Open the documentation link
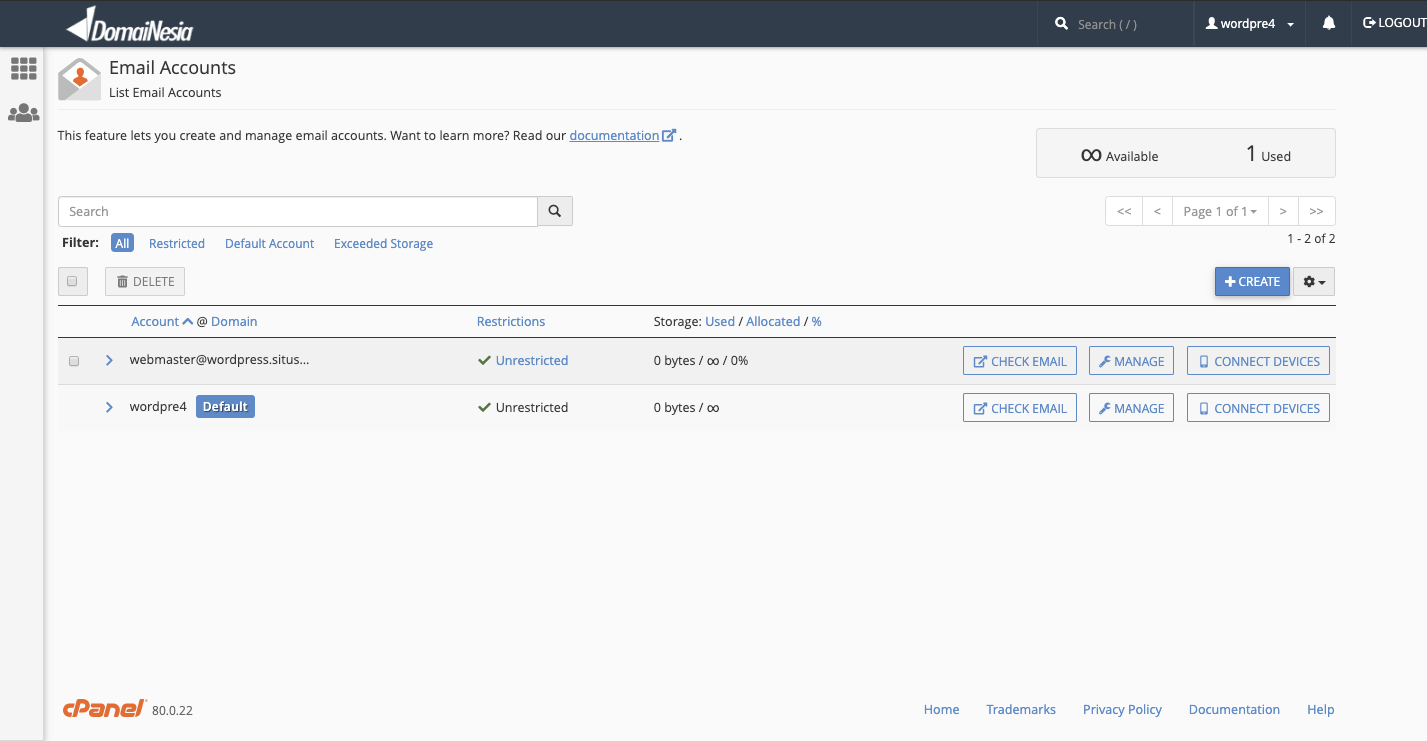 [x=614, y=135]
